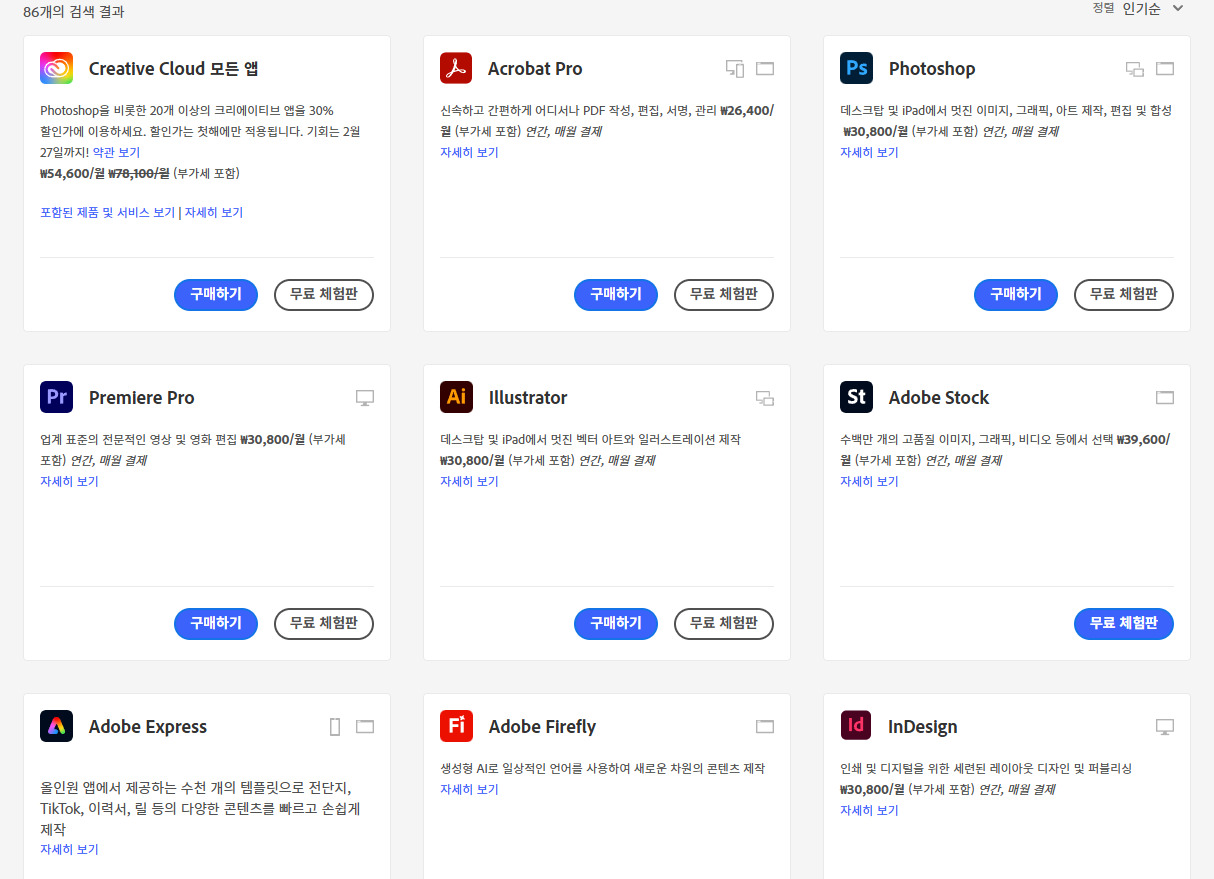Click the ₩54,600/월 discounted price
The image size is (1214, 879).
pyautogui.click(x=72, y=174)
